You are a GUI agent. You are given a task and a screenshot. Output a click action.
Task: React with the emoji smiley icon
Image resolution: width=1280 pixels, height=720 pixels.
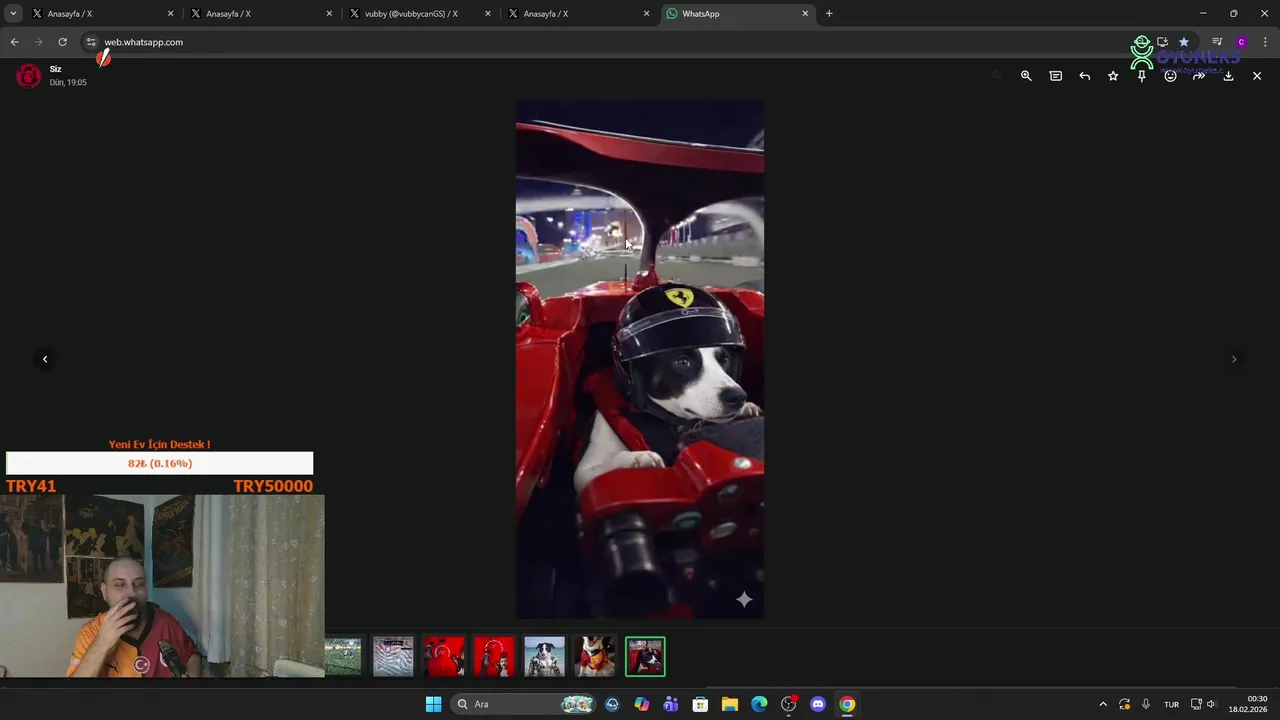click(x=1170, y=76)
